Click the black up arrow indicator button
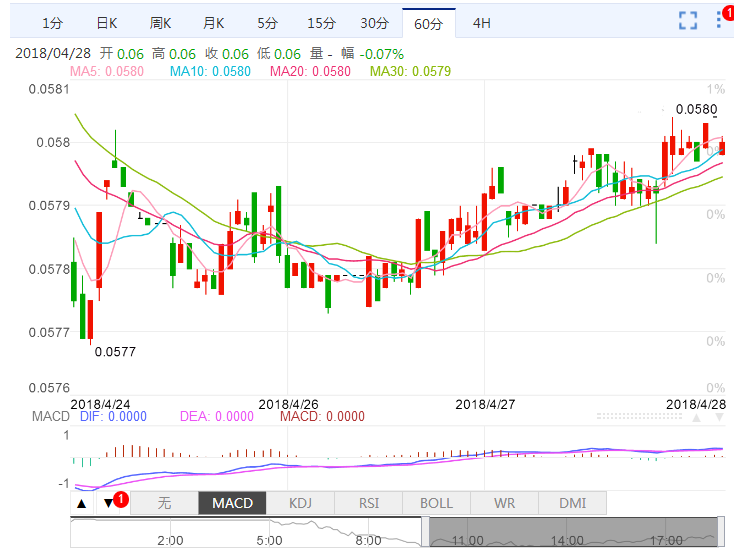The image size is (734, 550). [x=82, y=504]
